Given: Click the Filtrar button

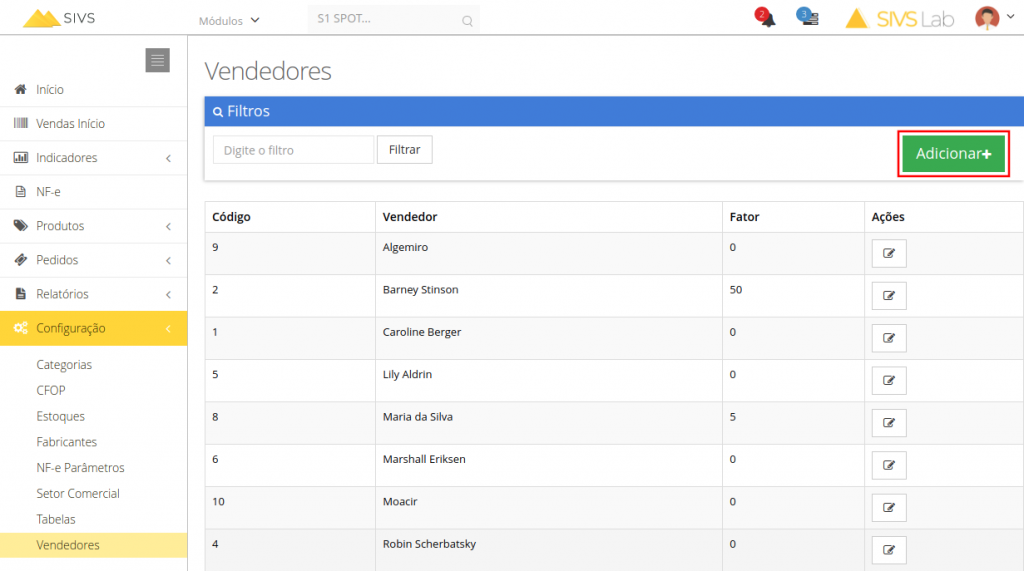Looking at the screenshot, I should [x=404, y=150].
